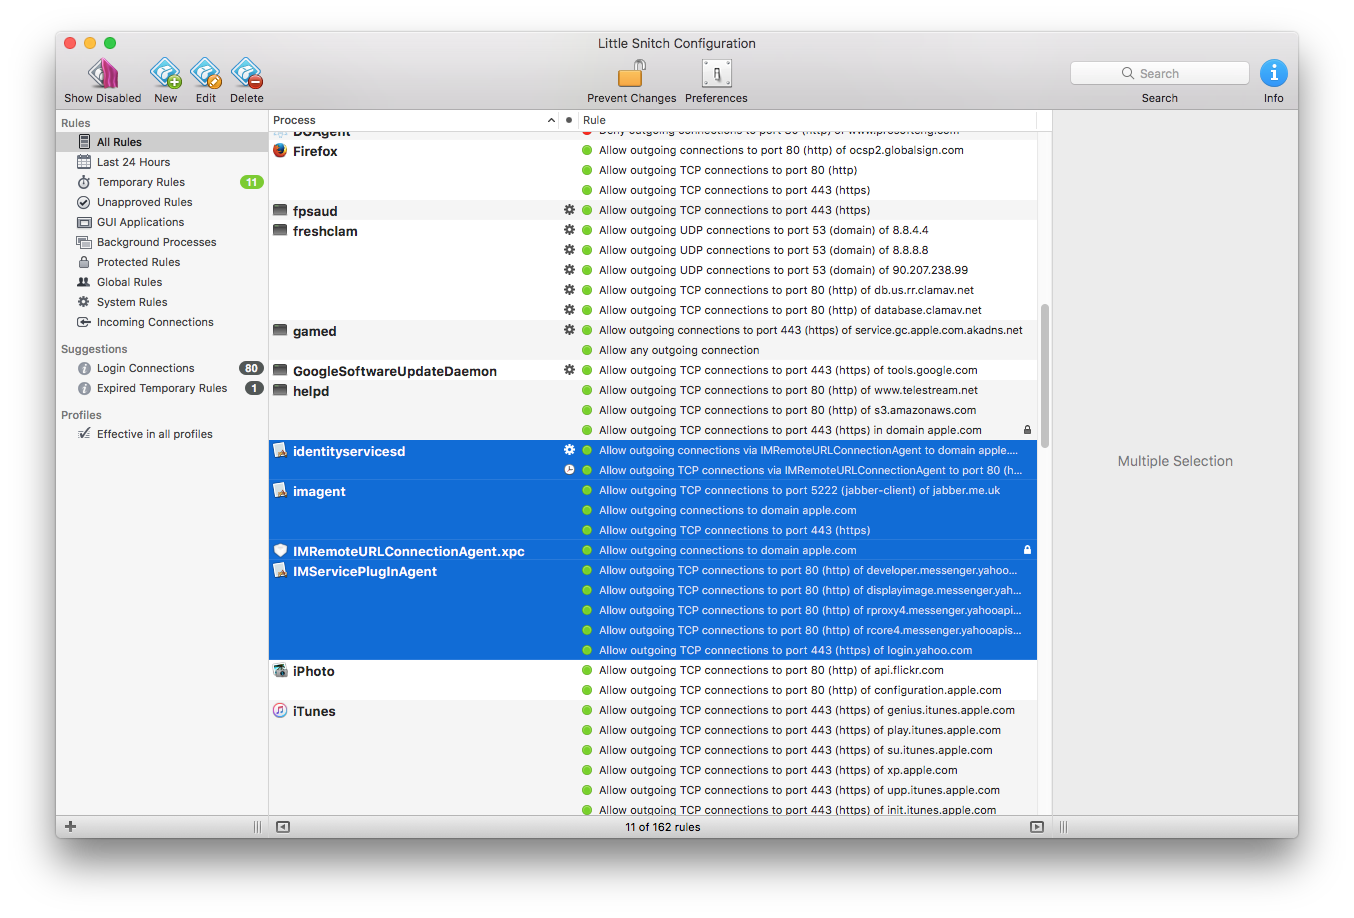Viewport: 1354px width, 918px height.
Task: Click the identityservicesd process icon
Action: (x=280, y=451)
